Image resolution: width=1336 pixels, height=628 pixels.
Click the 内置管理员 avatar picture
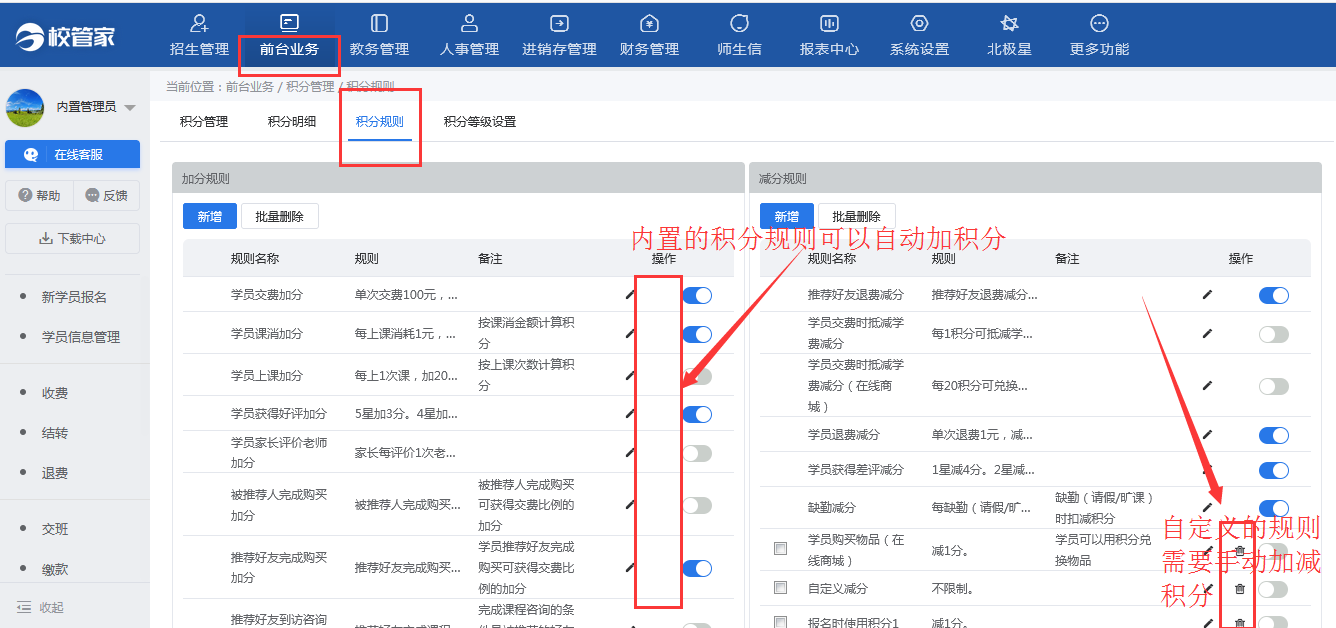pos(25,107)
